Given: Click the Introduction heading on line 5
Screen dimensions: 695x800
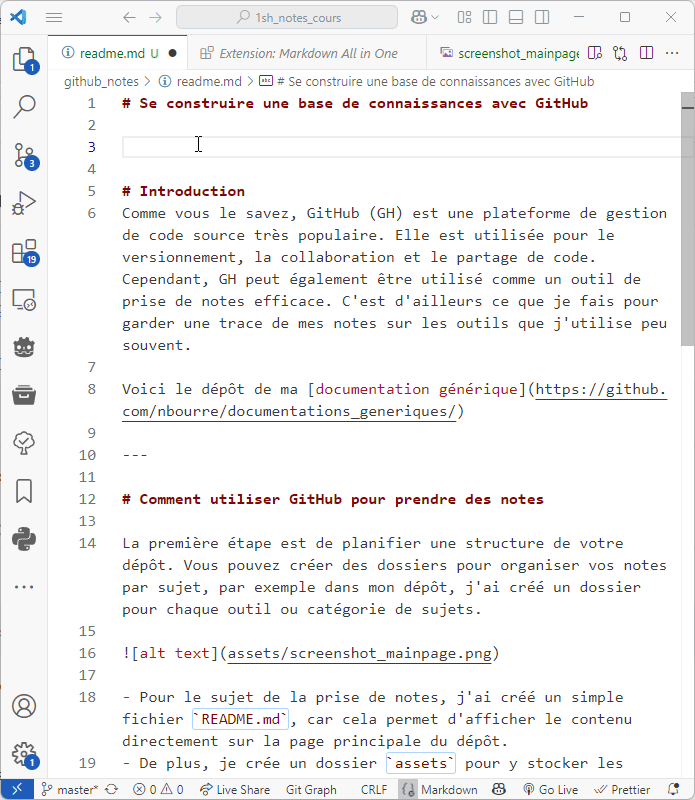Looking at the screenshot, I should (184, 191).
